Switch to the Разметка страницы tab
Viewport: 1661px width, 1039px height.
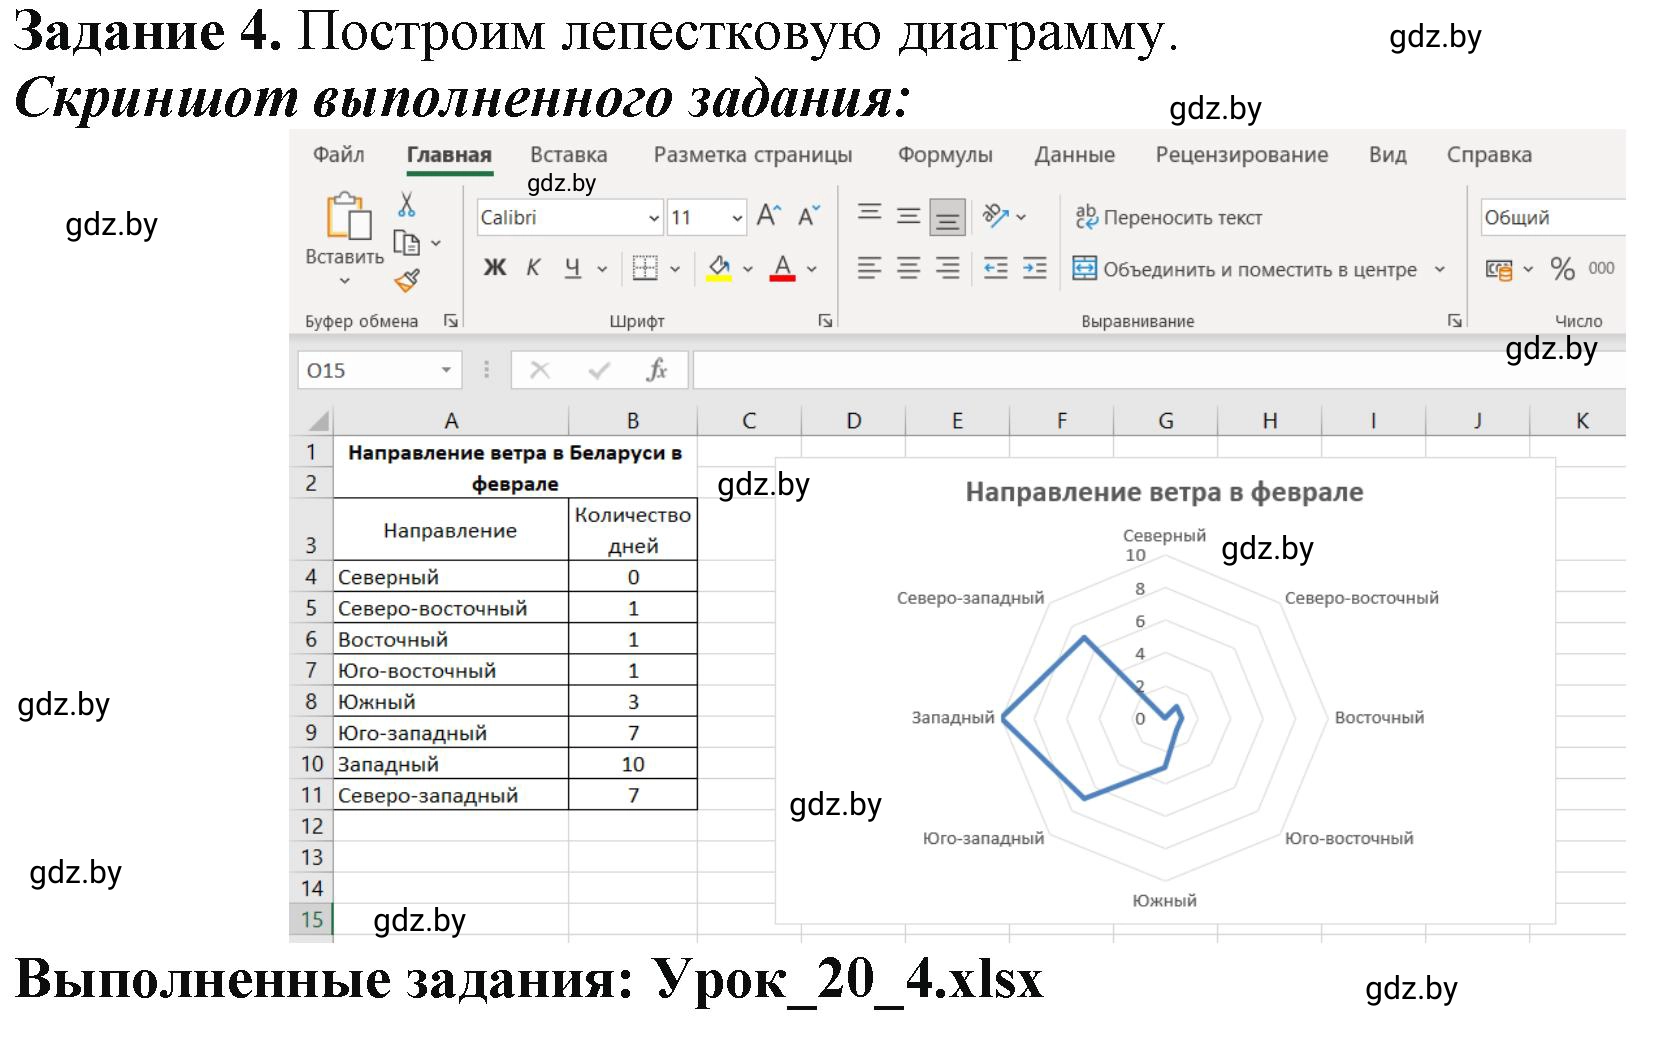tap(752, 155)
